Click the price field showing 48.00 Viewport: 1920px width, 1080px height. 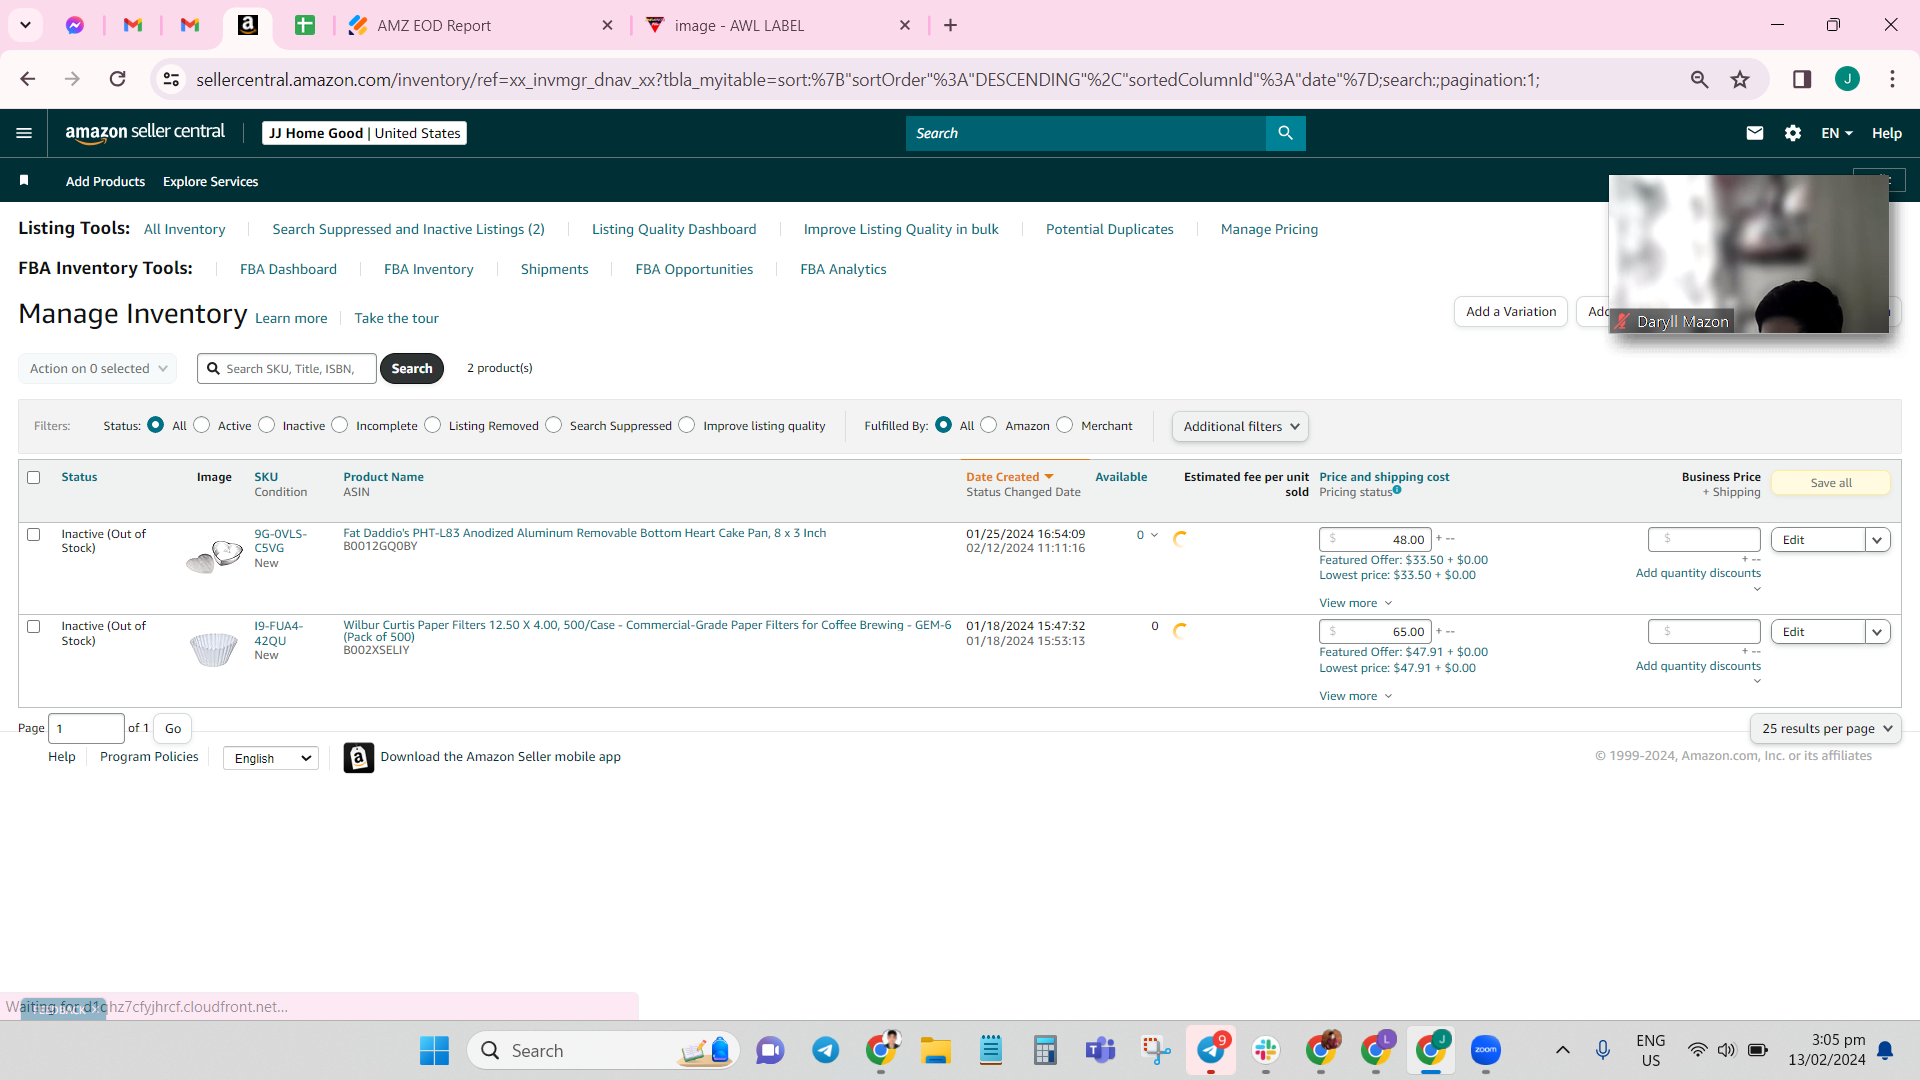click(x=1375, y=540)
